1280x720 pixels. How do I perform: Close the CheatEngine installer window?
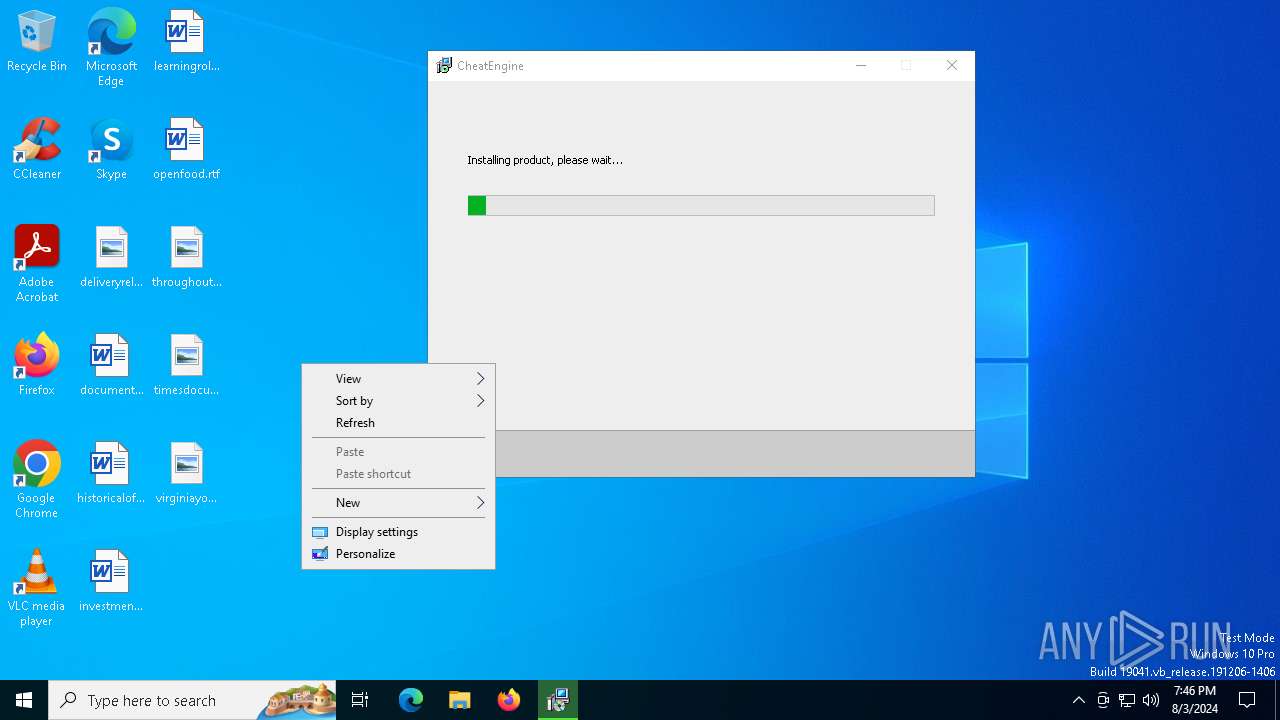pyautogui.click(x=952, y=66)
